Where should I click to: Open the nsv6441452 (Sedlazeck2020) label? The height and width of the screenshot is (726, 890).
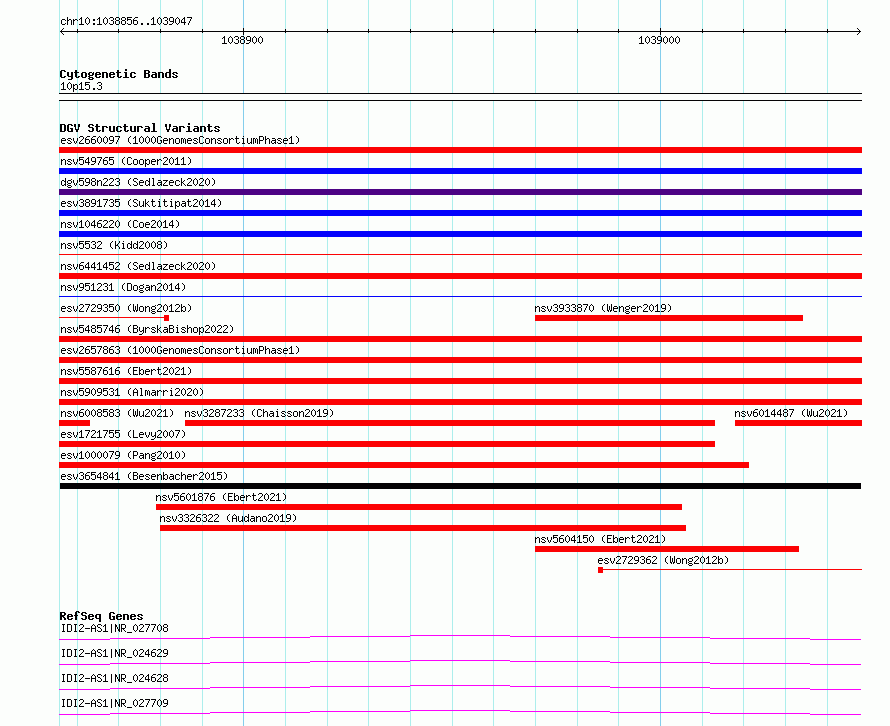[138, 266]
